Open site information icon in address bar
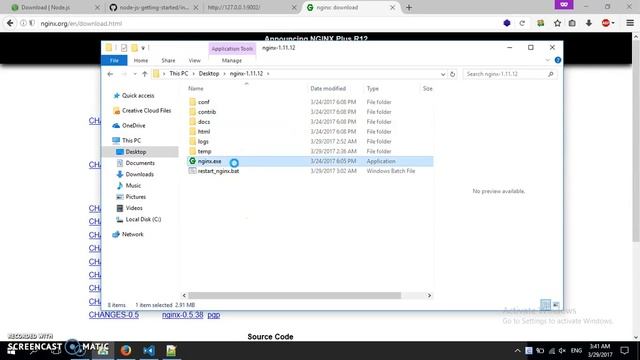This screenshot has height=360, width=640. (x=23, y=23)
